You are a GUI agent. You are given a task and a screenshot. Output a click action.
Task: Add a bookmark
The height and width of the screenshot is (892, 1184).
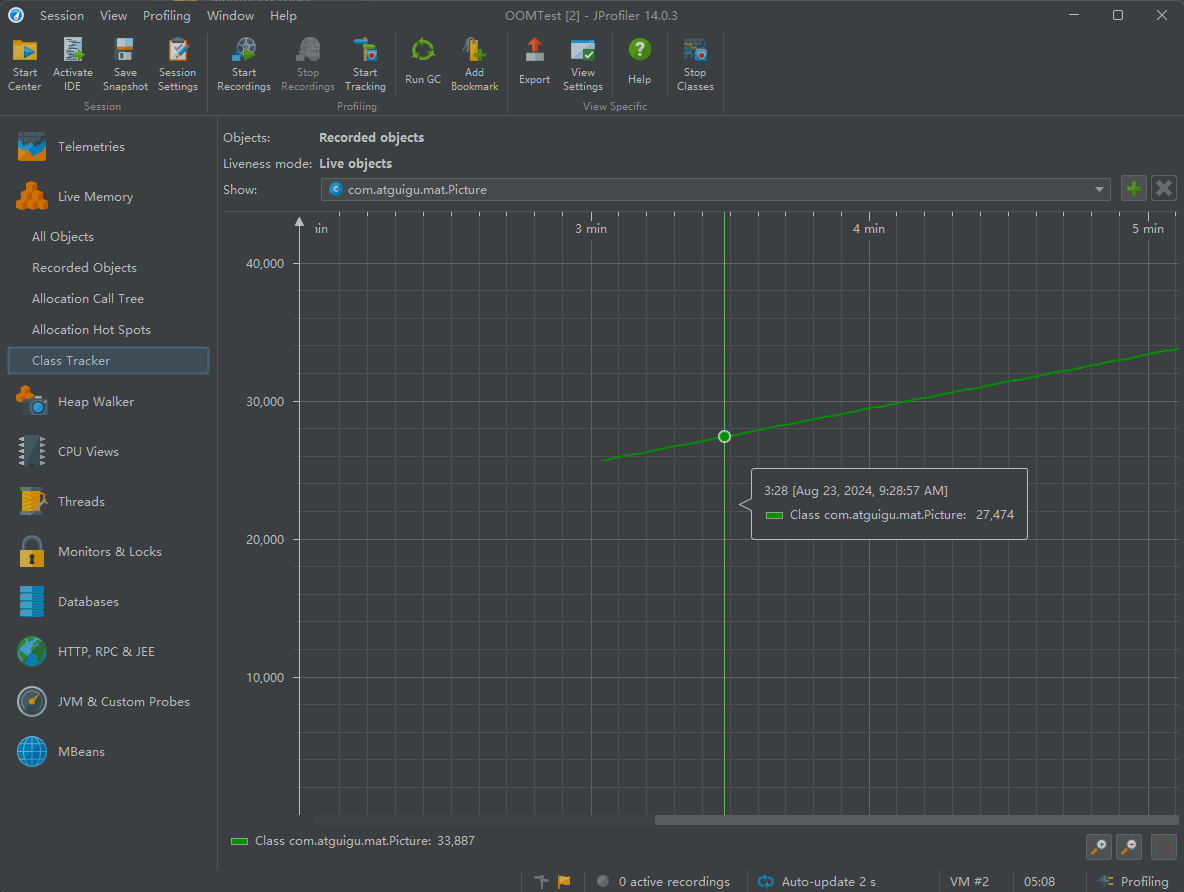pos(474,65)
